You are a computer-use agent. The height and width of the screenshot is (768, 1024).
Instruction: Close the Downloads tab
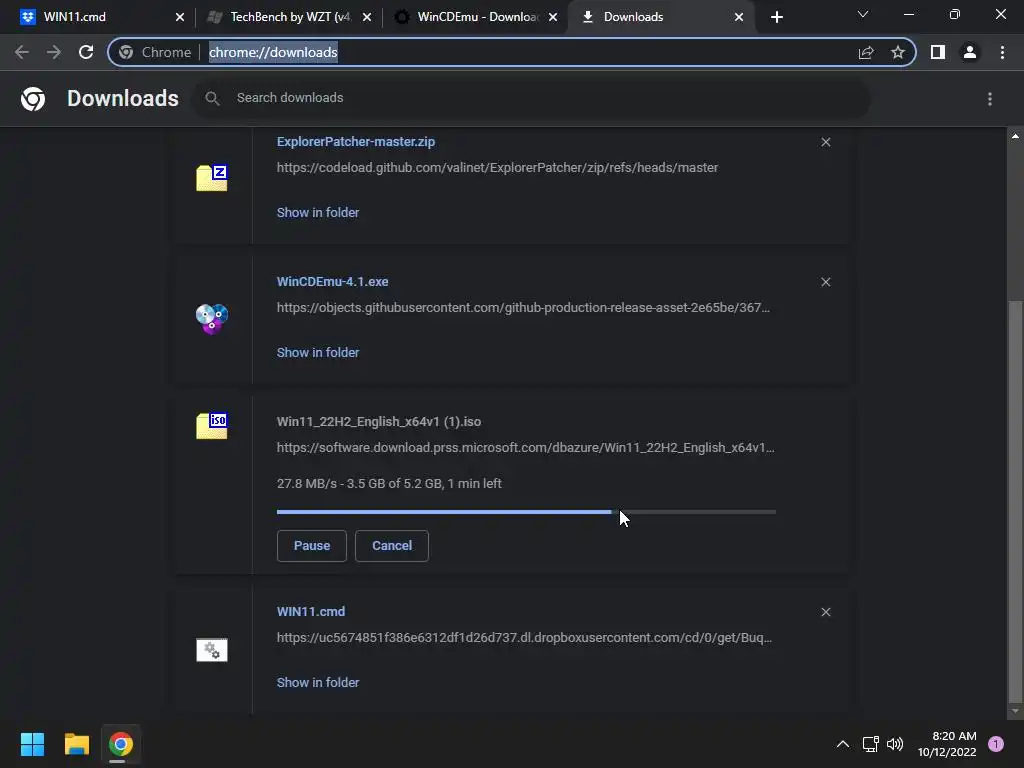(x=739, y=17)
